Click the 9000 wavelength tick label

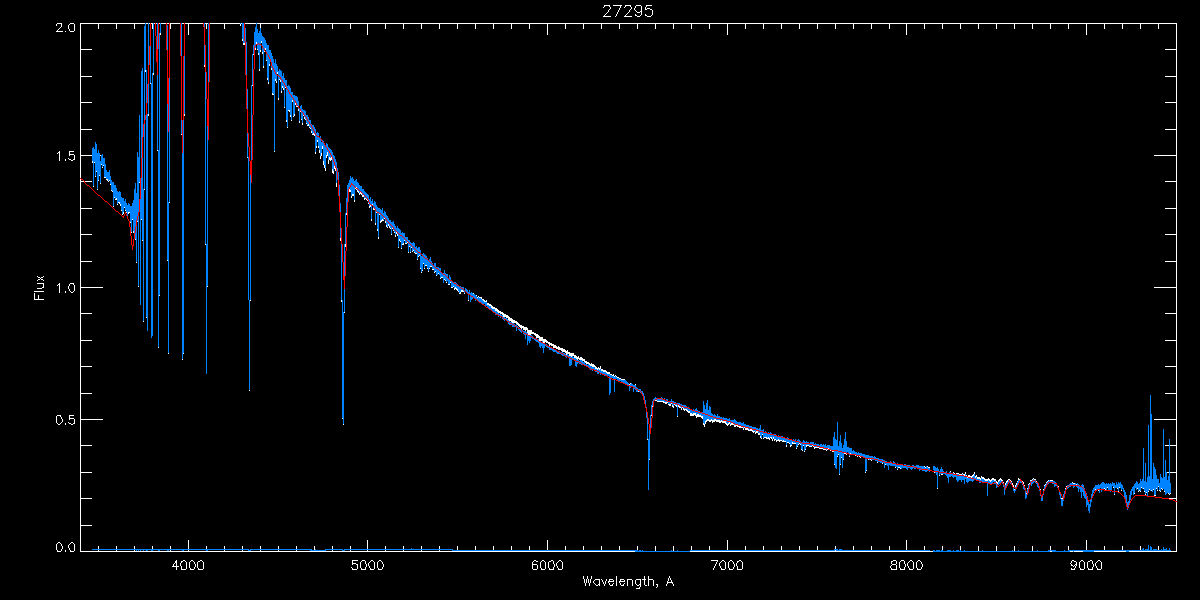[1086, 564]
